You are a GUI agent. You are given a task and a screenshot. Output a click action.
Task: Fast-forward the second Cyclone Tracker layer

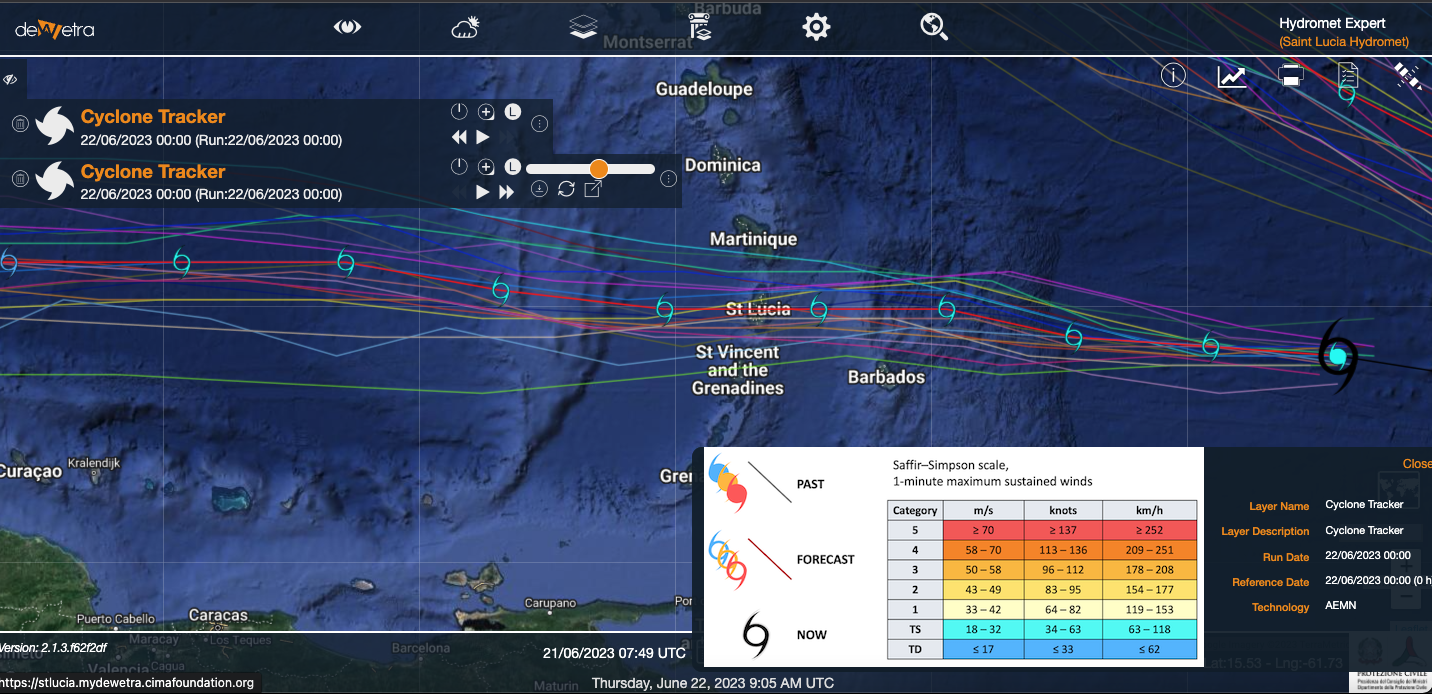[507, 192]
